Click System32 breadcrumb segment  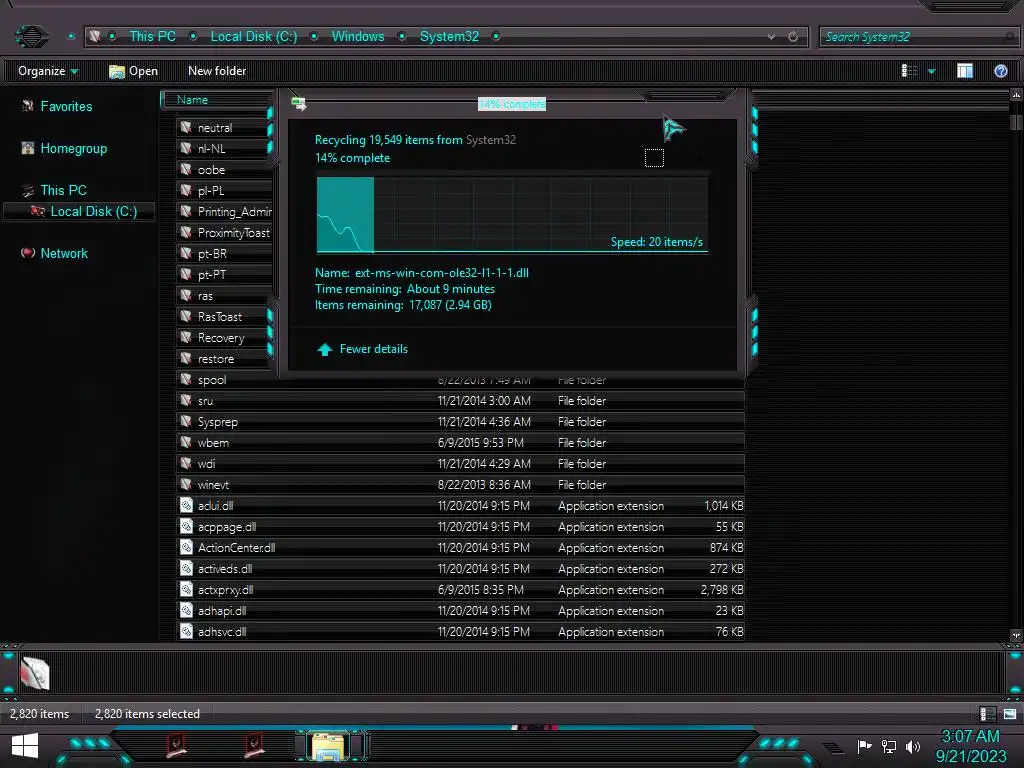[449, 37]
